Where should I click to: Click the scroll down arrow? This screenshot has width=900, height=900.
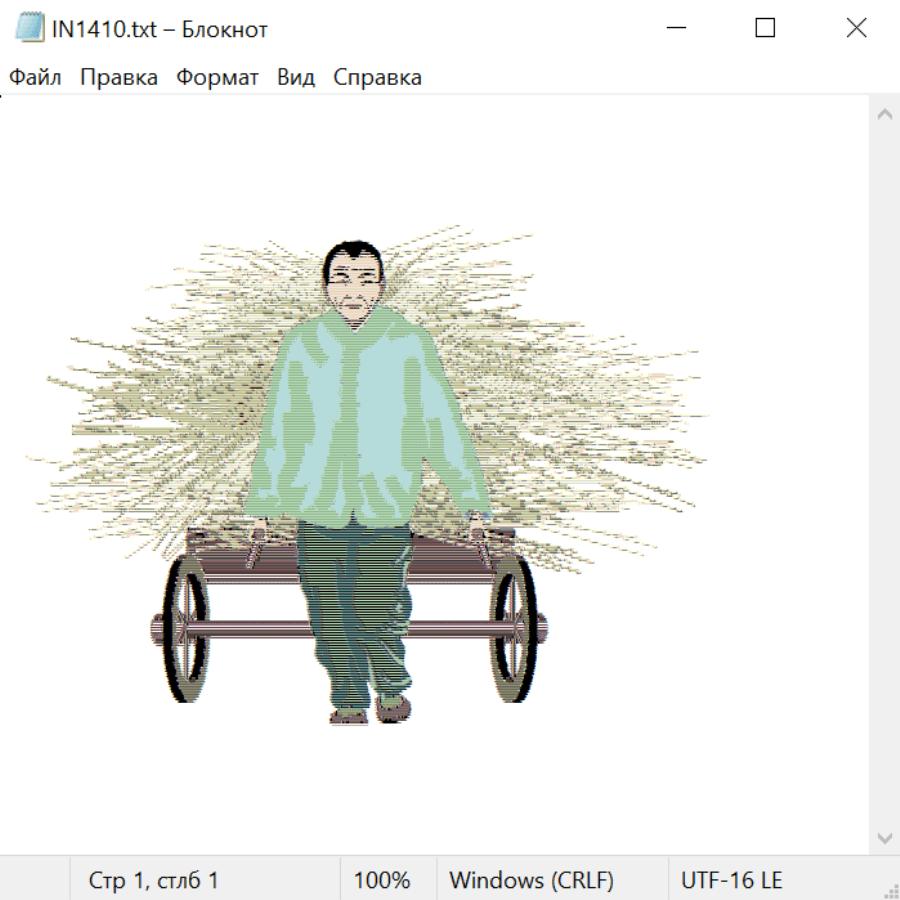point(884,837)
